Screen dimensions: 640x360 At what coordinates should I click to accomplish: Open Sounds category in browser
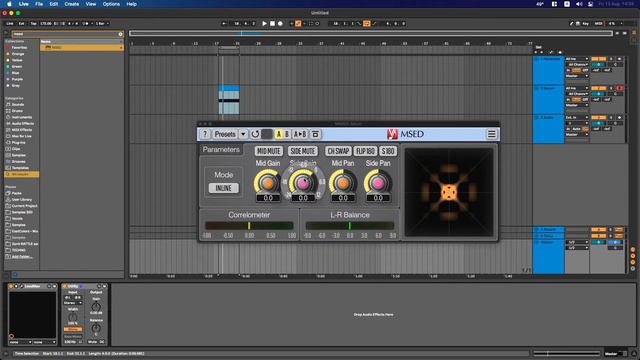click(x=18, y=104)
